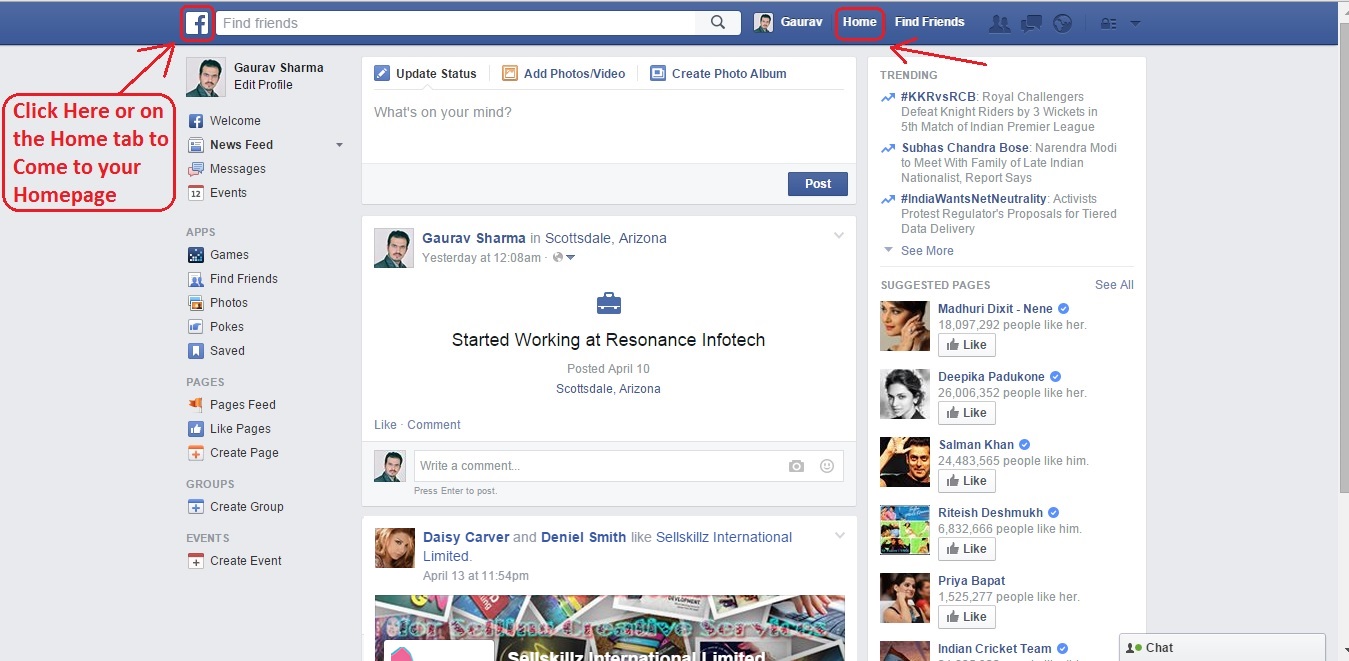Click Gaurav Sharma profile photo in sidebar
1349x661 pixels.
(206, 77)
